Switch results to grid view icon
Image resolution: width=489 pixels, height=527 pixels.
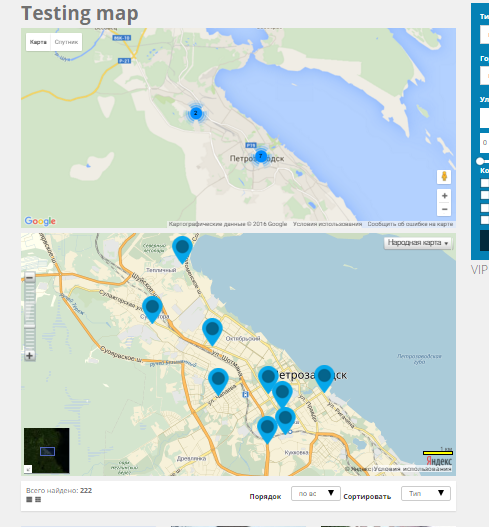[29, 500]
